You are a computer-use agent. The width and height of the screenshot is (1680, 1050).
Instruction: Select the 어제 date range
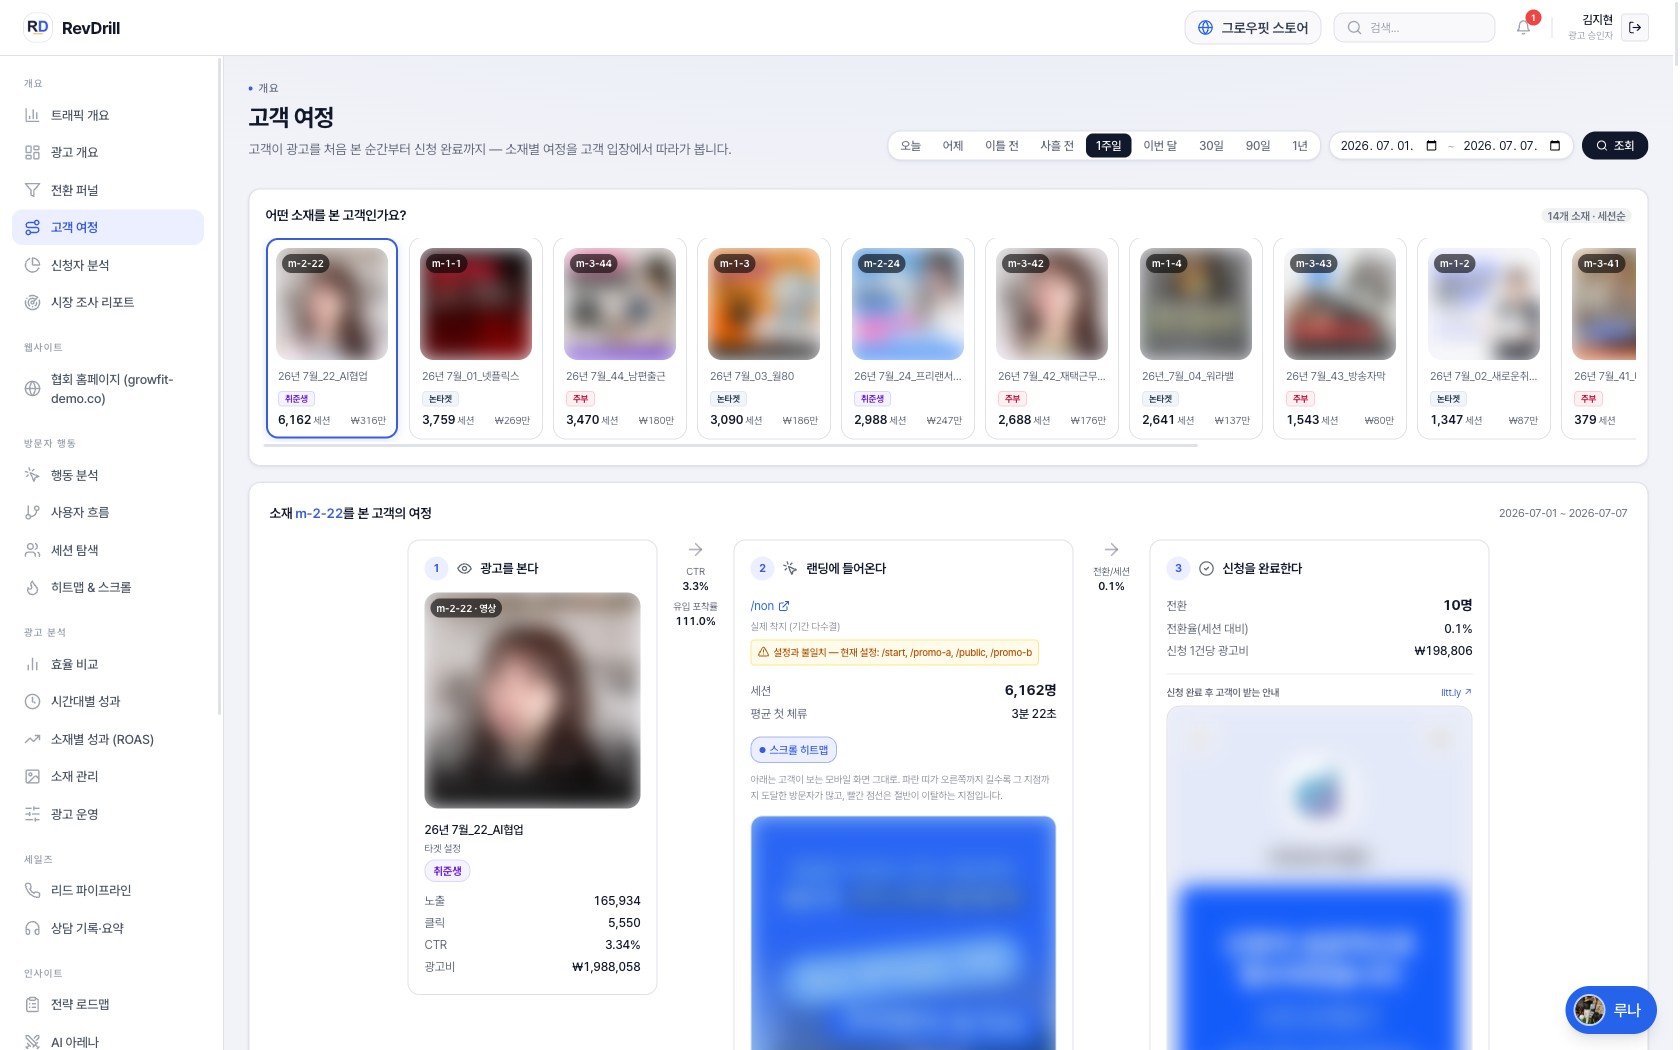[x=952, y=146]
